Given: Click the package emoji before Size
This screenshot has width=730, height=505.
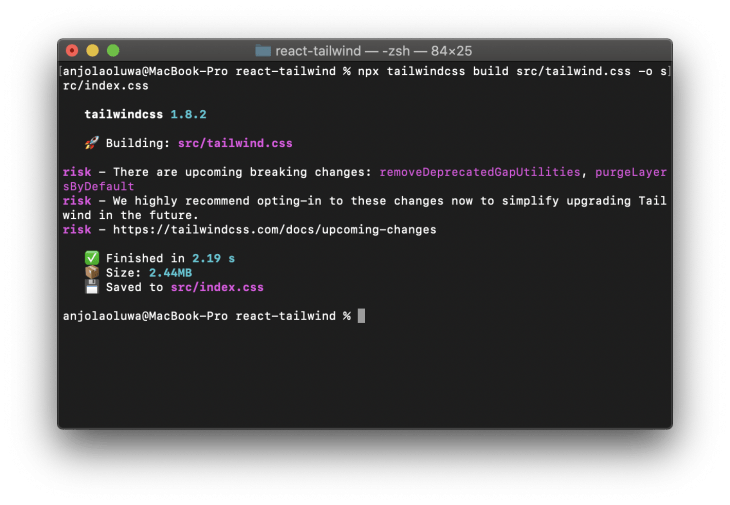Looking at the screenshot, I should click(92, 272).
